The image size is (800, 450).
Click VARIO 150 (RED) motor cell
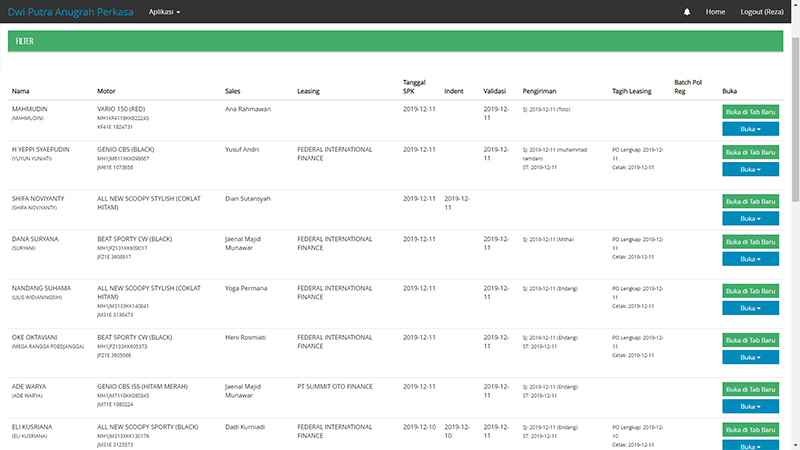click(x=121, y=109)
